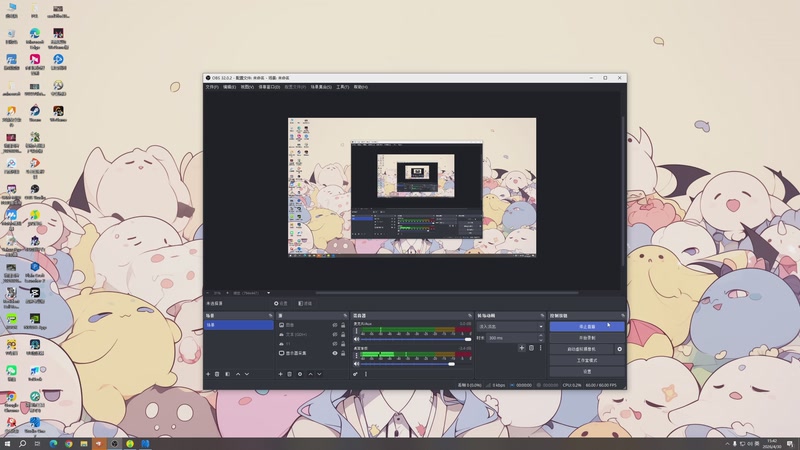This screenshot has width=800, height=450.
Task: Open scene filters icon in Scenes toolbar
Action: (228, 374)
